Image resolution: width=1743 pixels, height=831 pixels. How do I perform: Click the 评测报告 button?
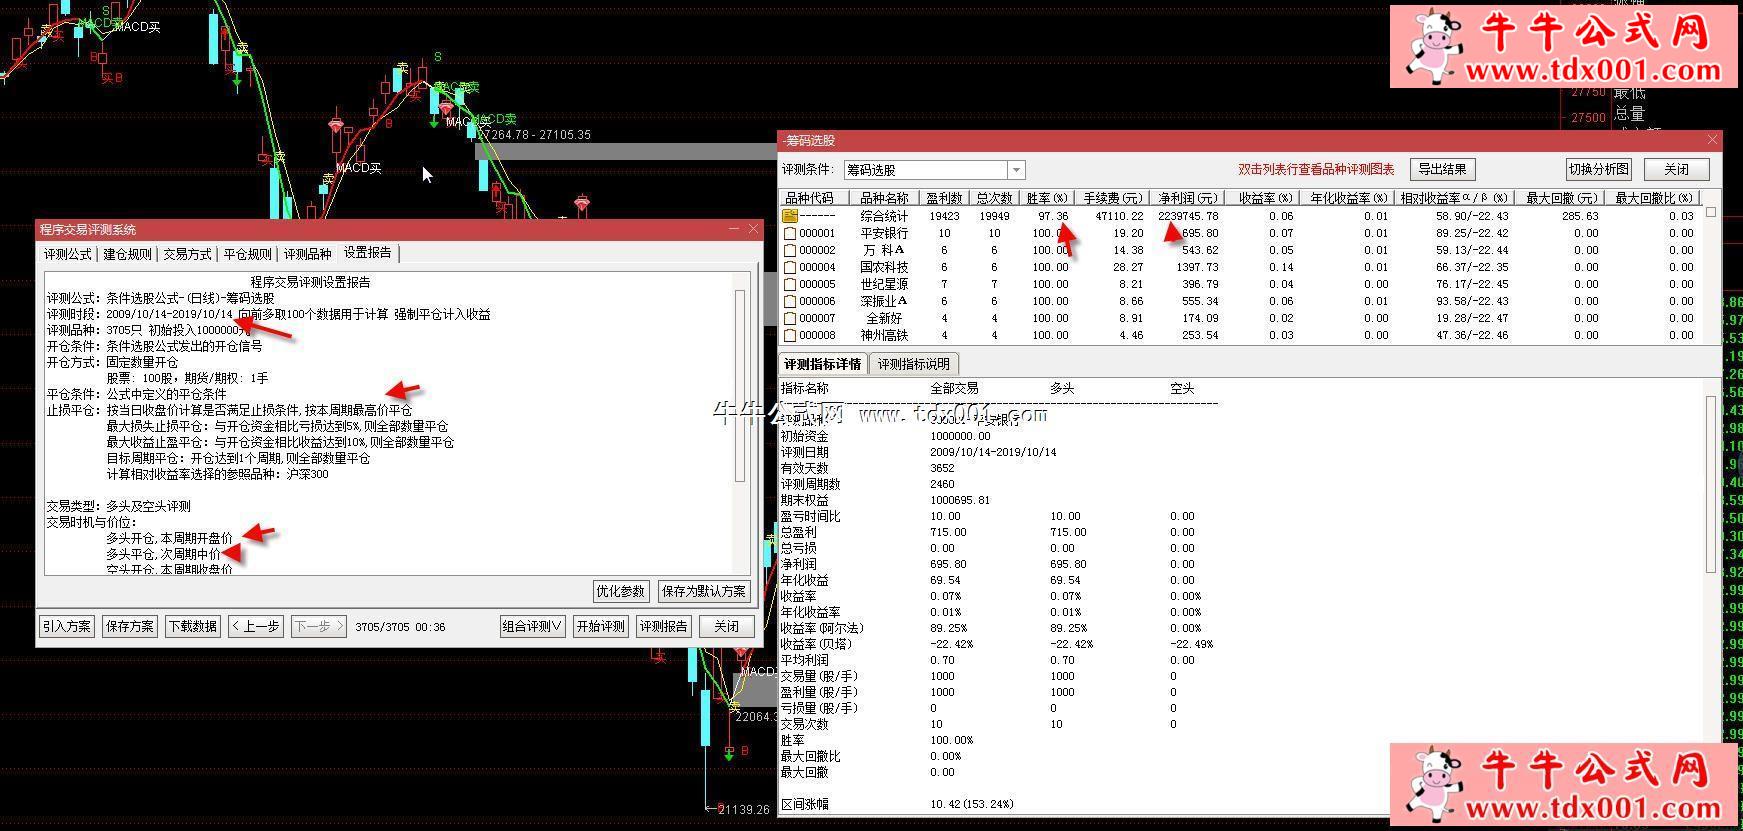[x=664, y=626]
